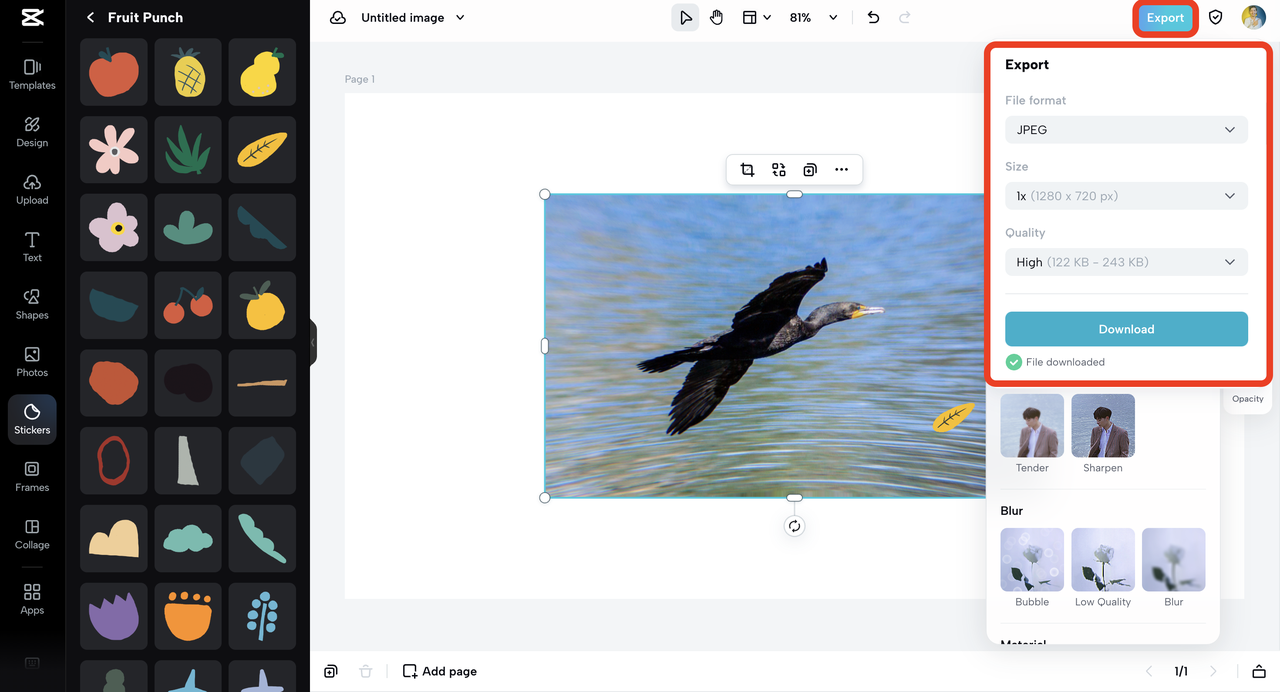
Task: Apply the Tender filter
Action: [x=1032, y=434]
